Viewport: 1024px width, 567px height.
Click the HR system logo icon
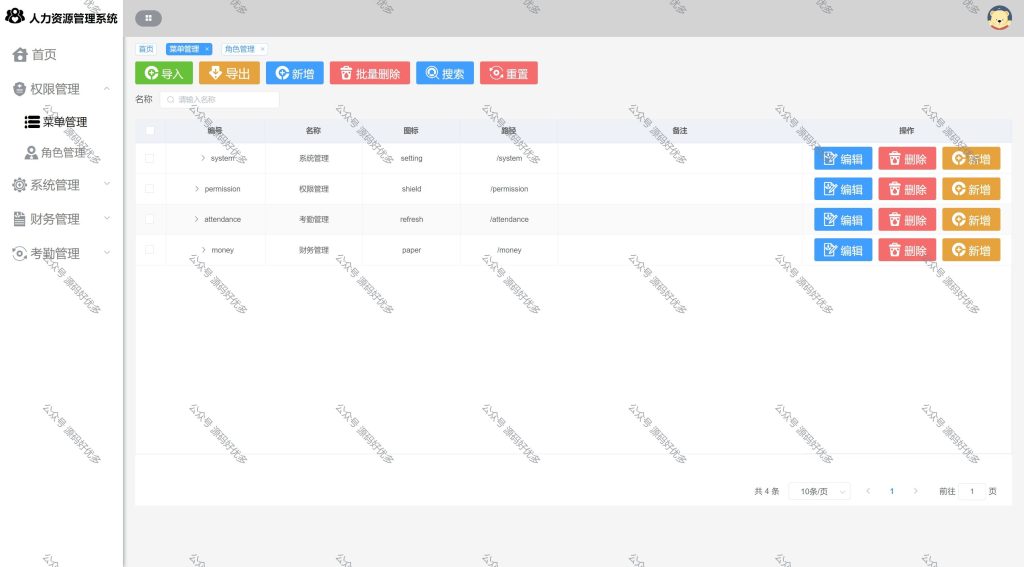(x=14, y=16)
